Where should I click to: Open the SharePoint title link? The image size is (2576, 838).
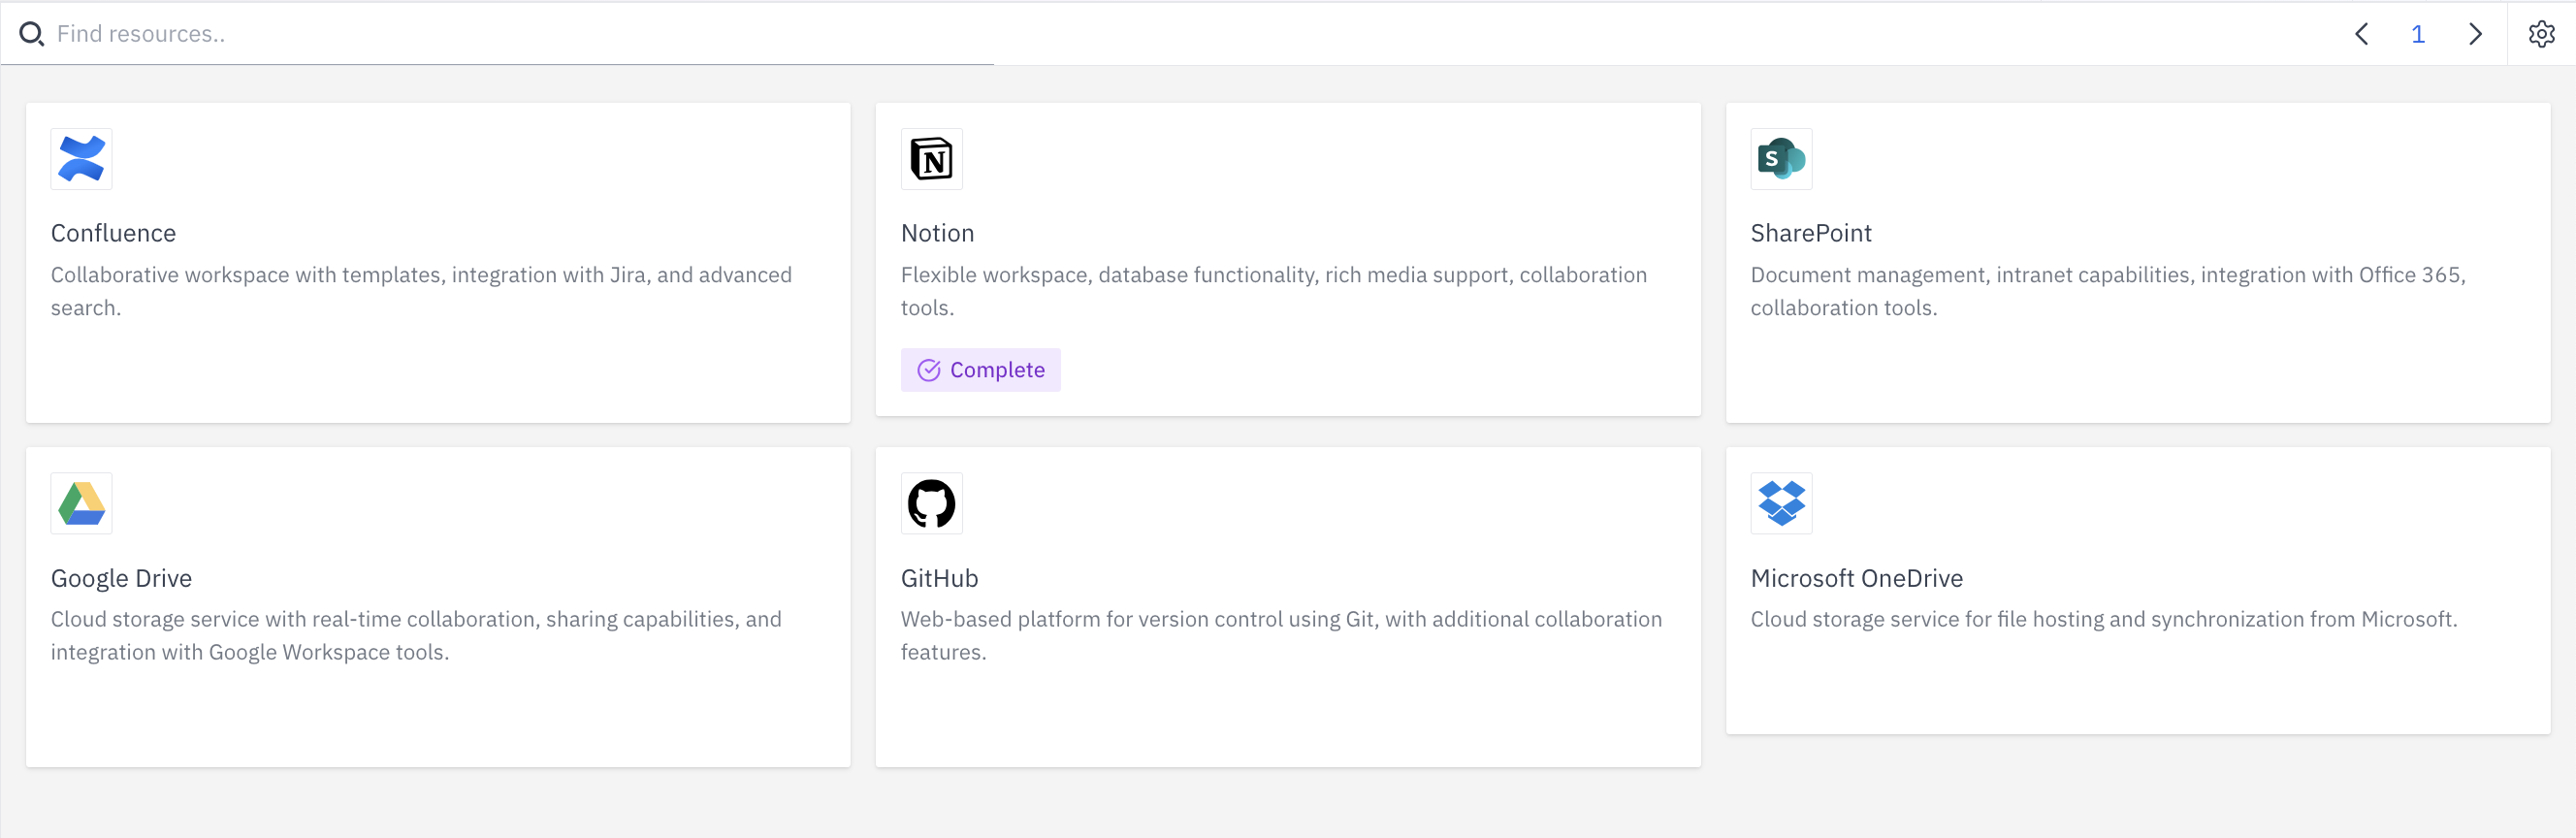pos(1810,233)
